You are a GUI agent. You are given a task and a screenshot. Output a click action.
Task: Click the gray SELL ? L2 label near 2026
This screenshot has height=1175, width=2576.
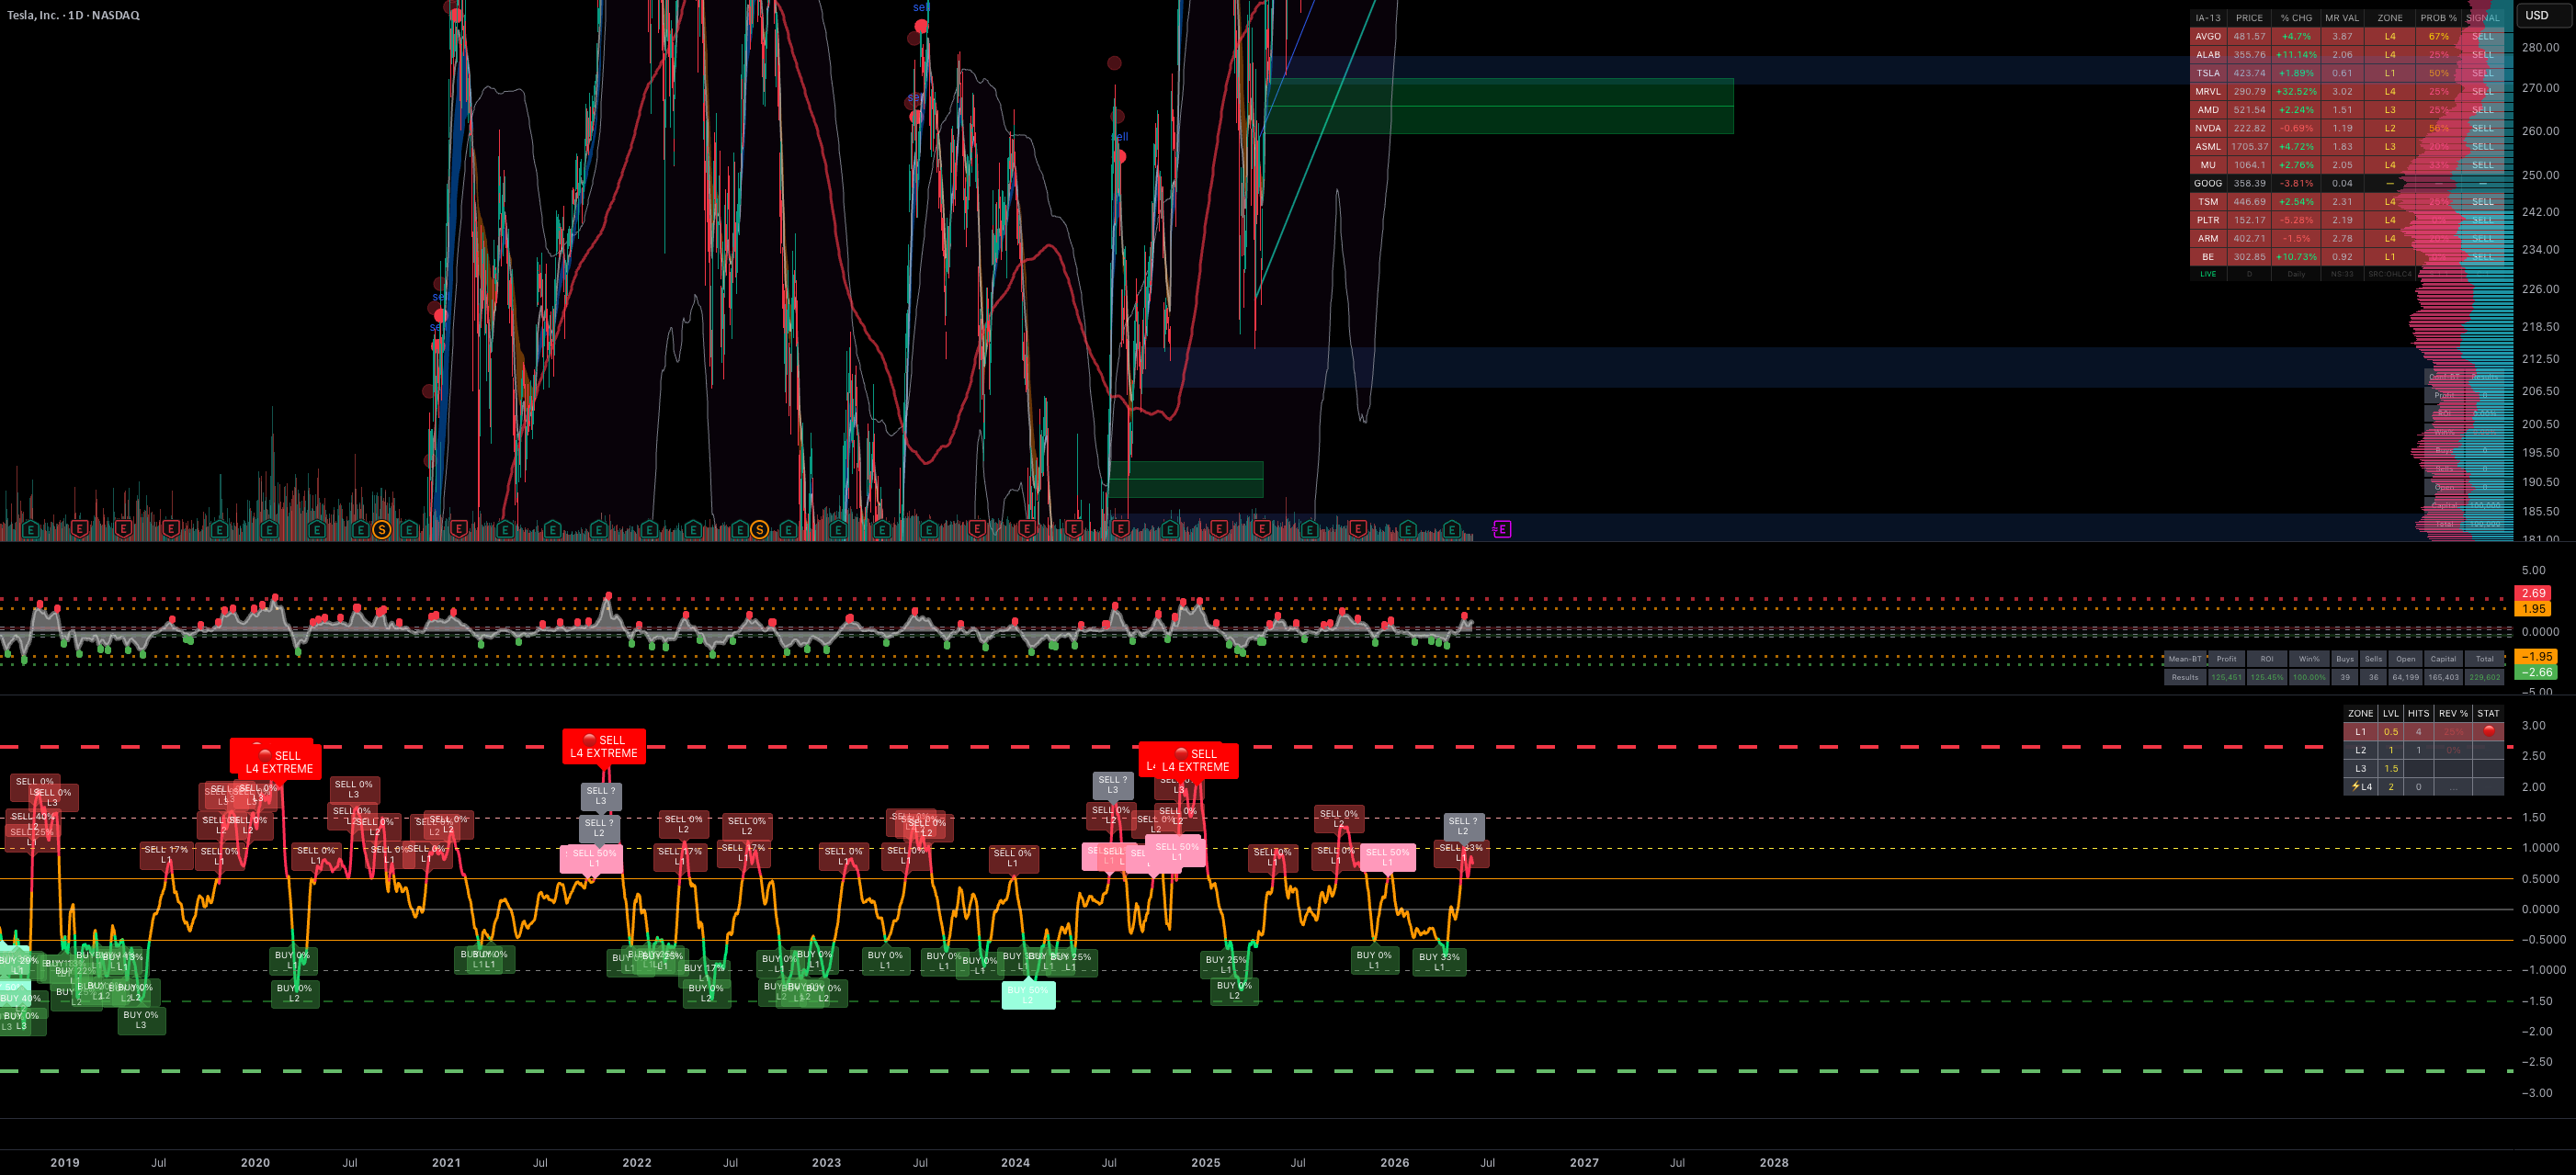[x=1463, y=826]
